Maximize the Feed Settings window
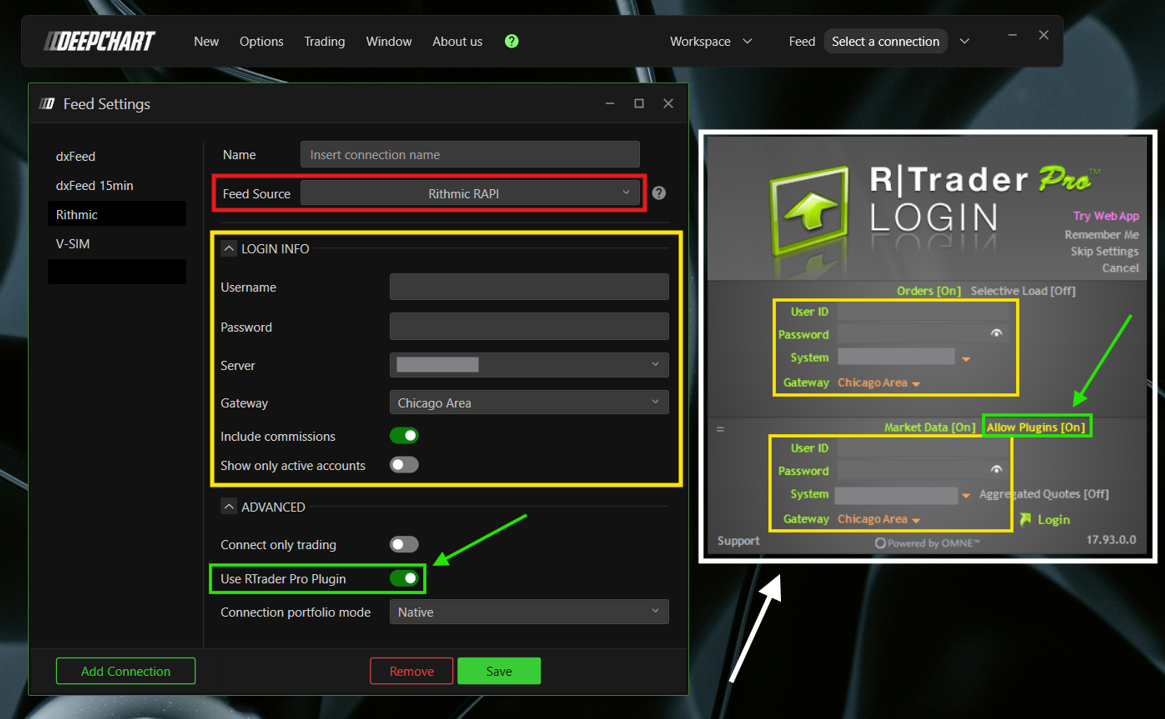 [x=639, y=103]
